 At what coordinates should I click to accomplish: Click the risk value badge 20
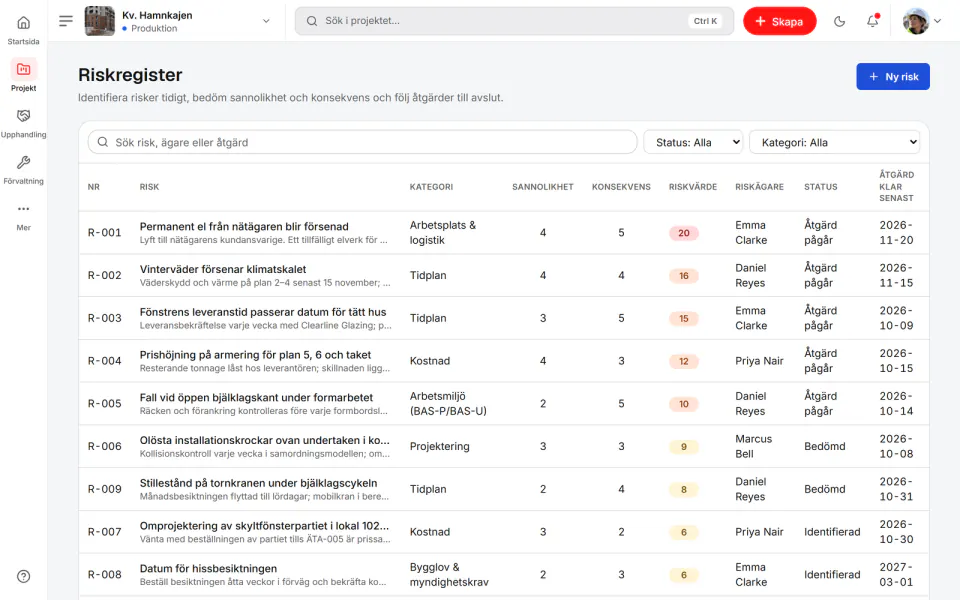click(x=684, y=233)
